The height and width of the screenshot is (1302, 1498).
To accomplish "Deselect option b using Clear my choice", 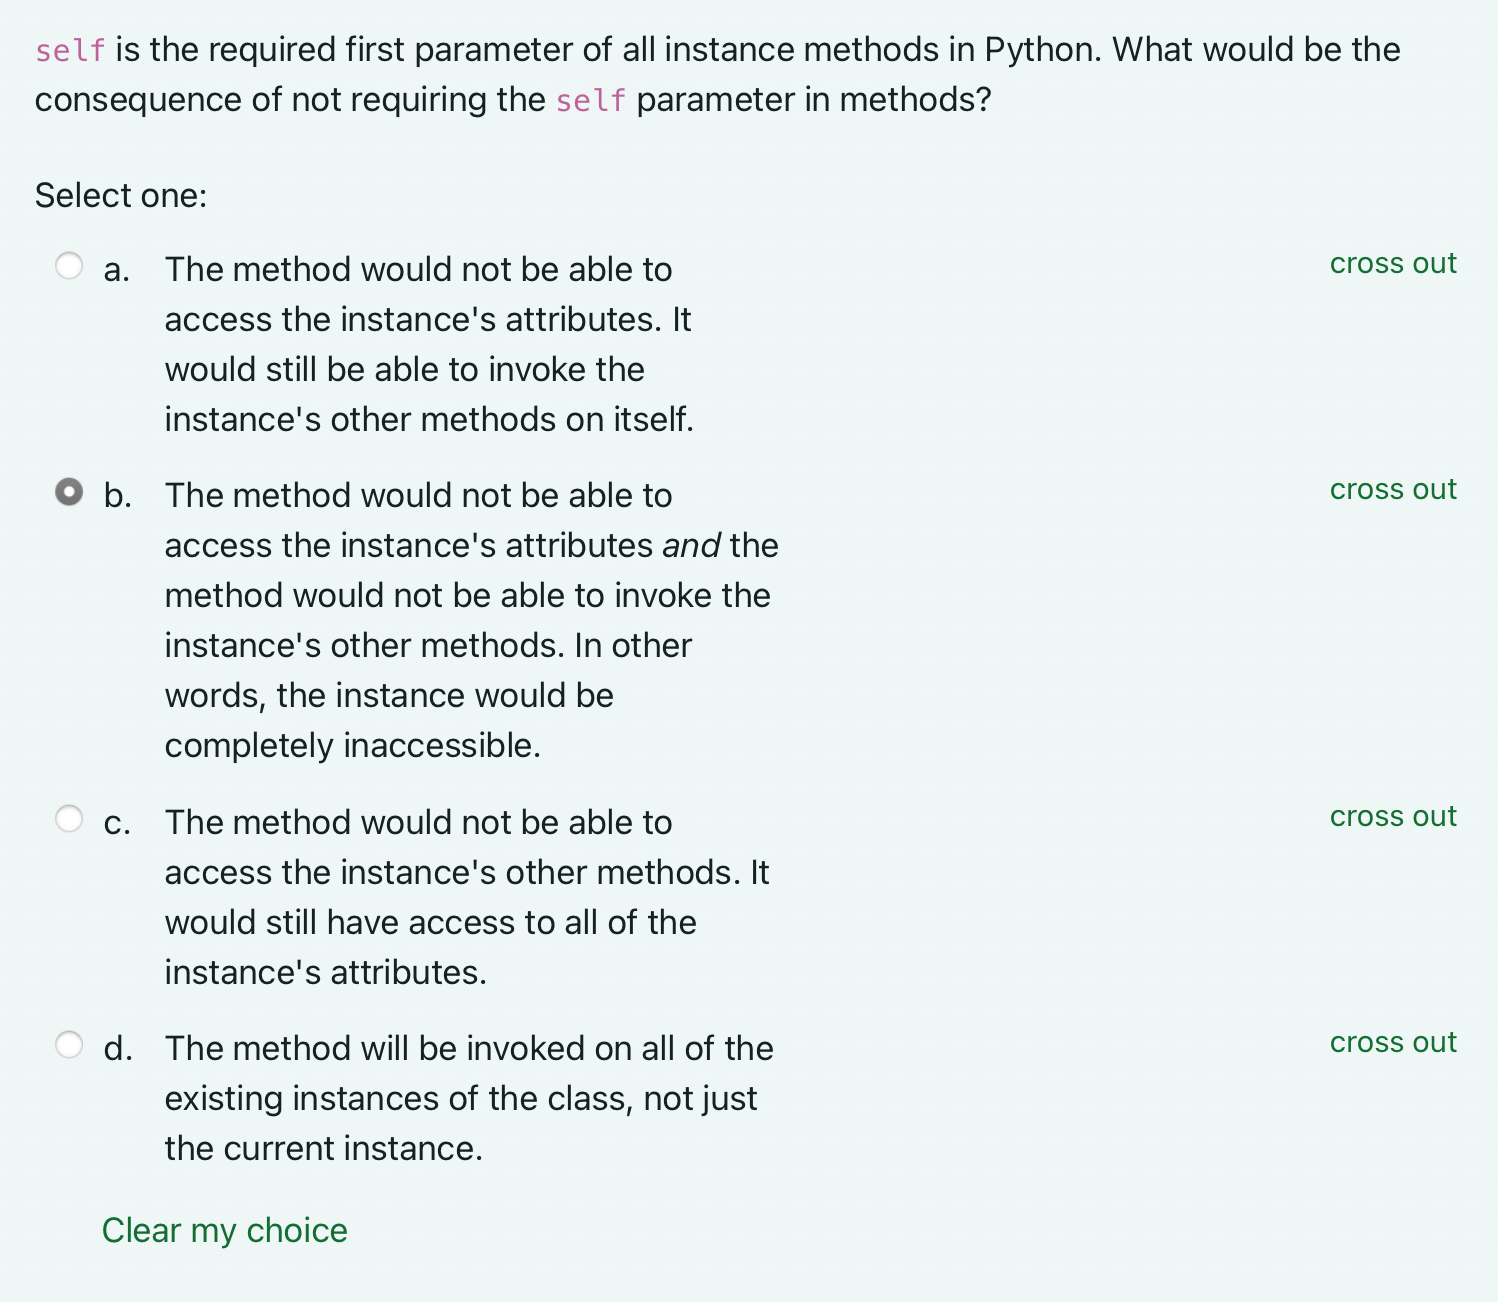I will pyautogui.click(x=224, y=1230).
